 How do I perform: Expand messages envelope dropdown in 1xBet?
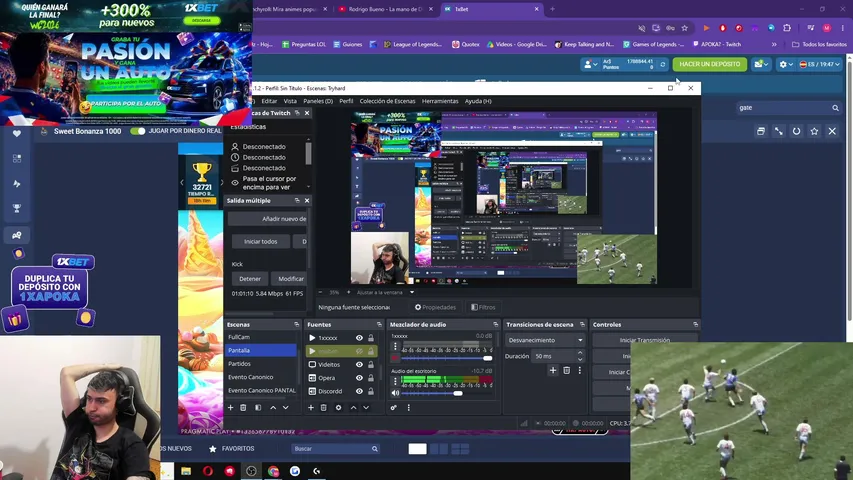761,64
